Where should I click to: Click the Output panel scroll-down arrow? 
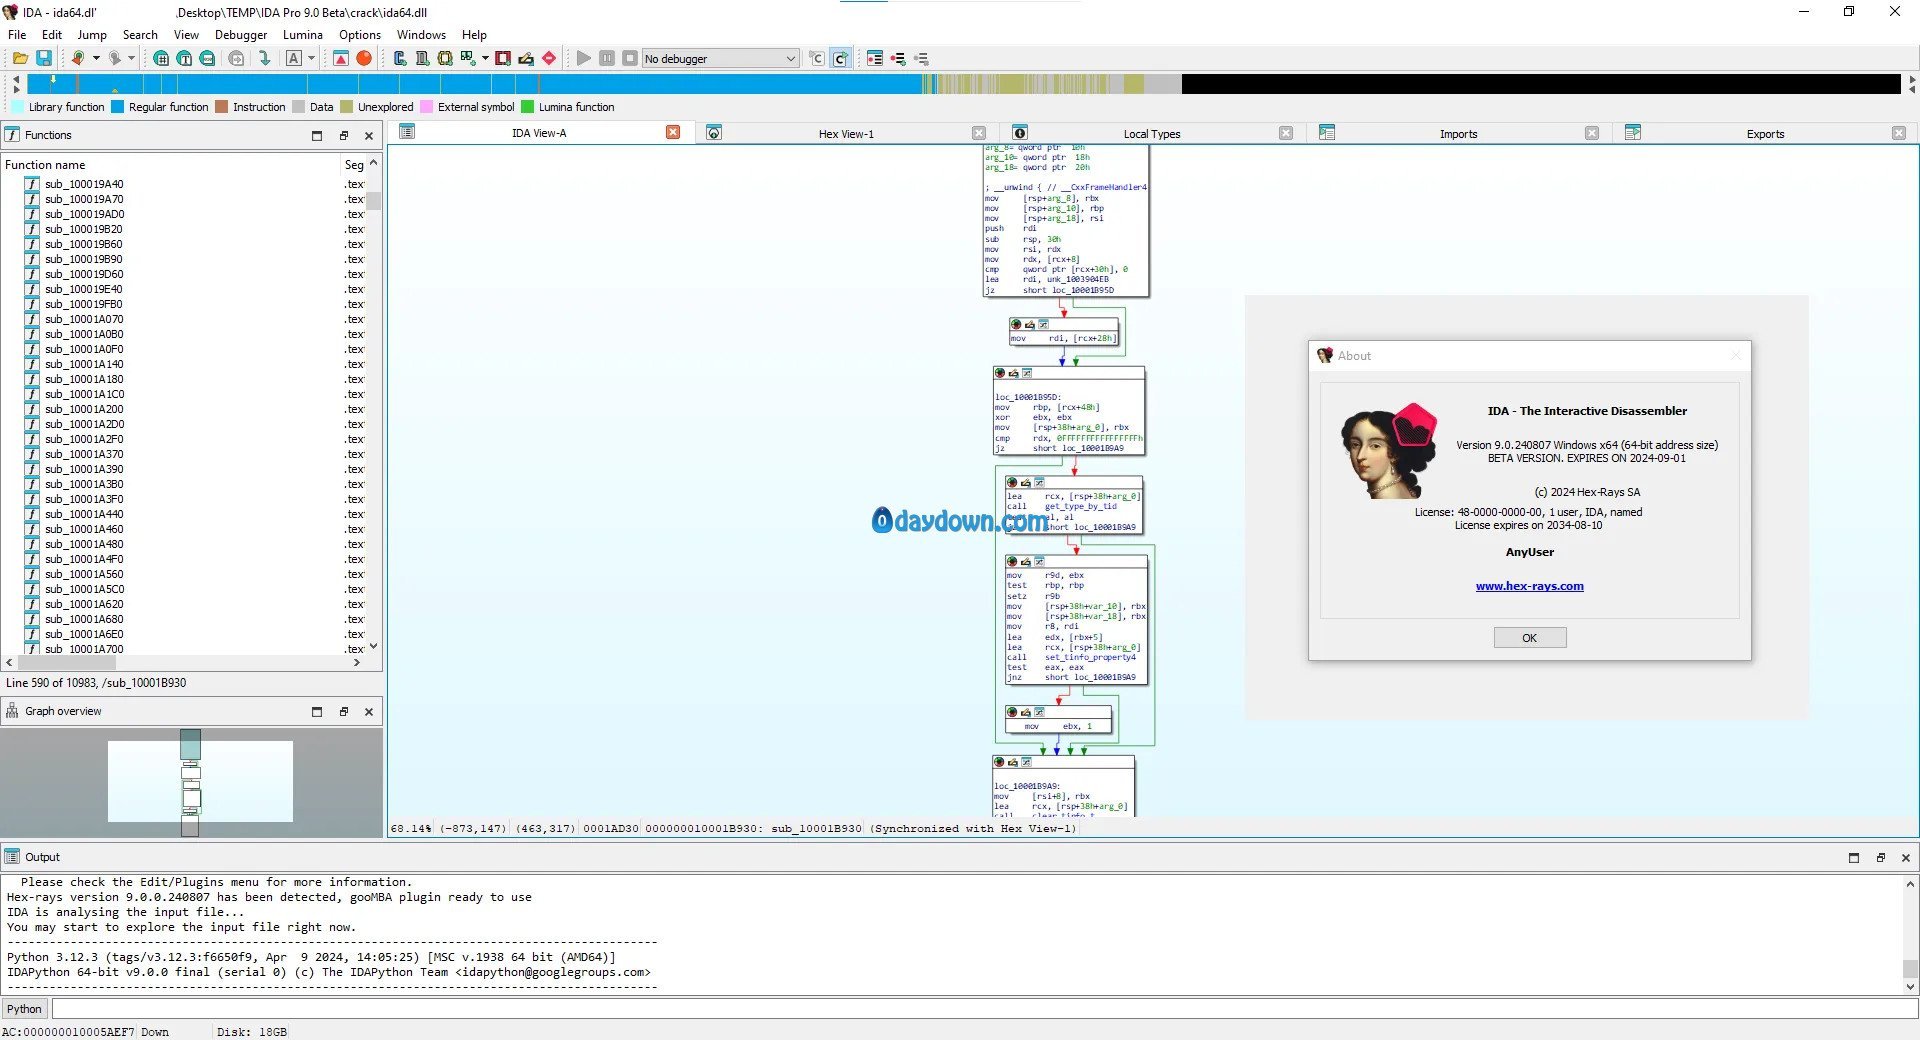click(x=1910, y=987)
